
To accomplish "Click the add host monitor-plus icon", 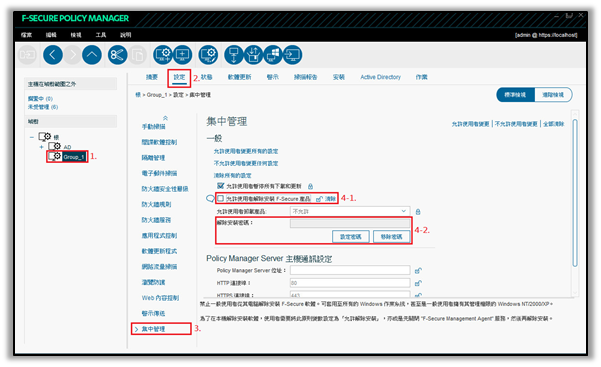I will [182, 55].
